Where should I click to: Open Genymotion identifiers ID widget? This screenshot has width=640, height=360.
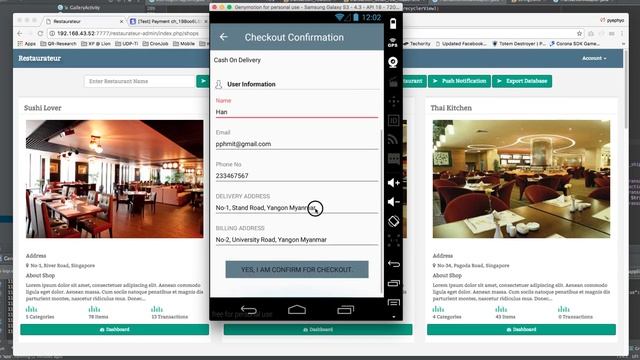393,121
